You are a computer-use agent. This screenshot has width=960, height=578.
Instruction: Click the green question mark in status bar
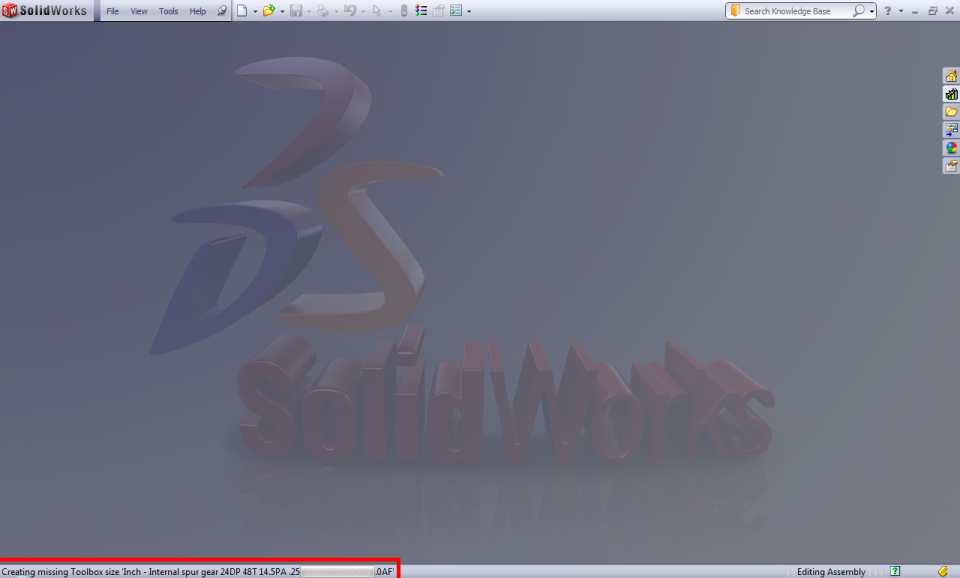point(895,571)
